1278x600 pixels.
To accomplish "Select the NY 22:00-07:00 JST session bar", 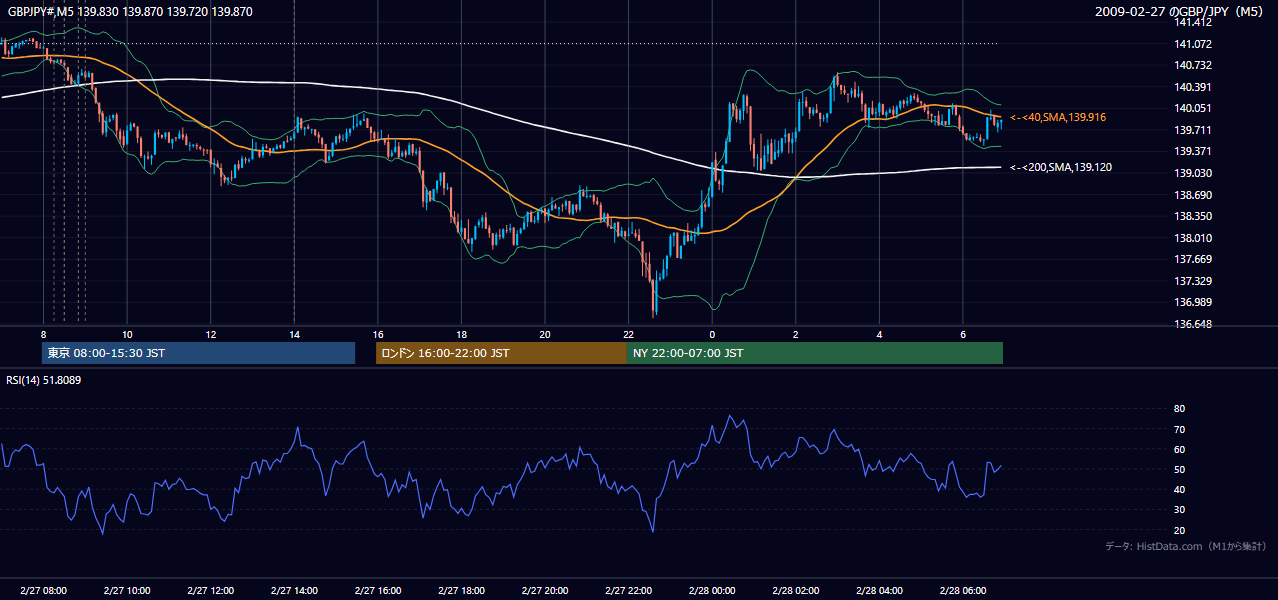I will point(815,353).
